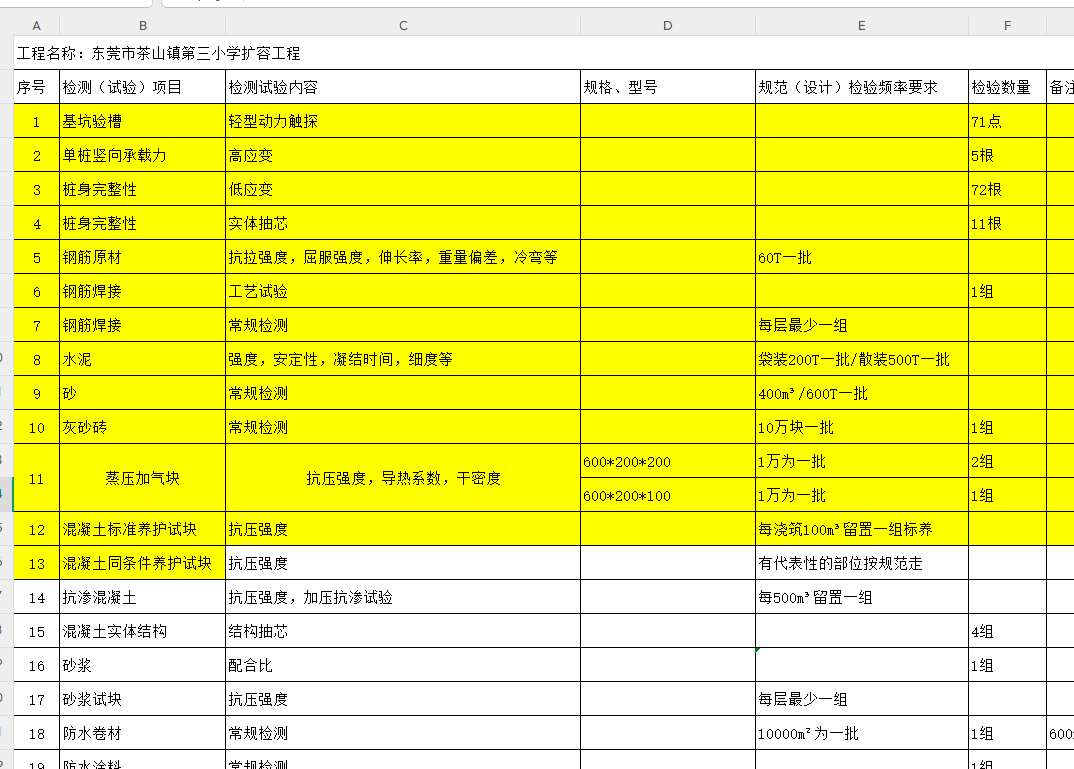Click the cell showing 71点

coord(1006,121)
